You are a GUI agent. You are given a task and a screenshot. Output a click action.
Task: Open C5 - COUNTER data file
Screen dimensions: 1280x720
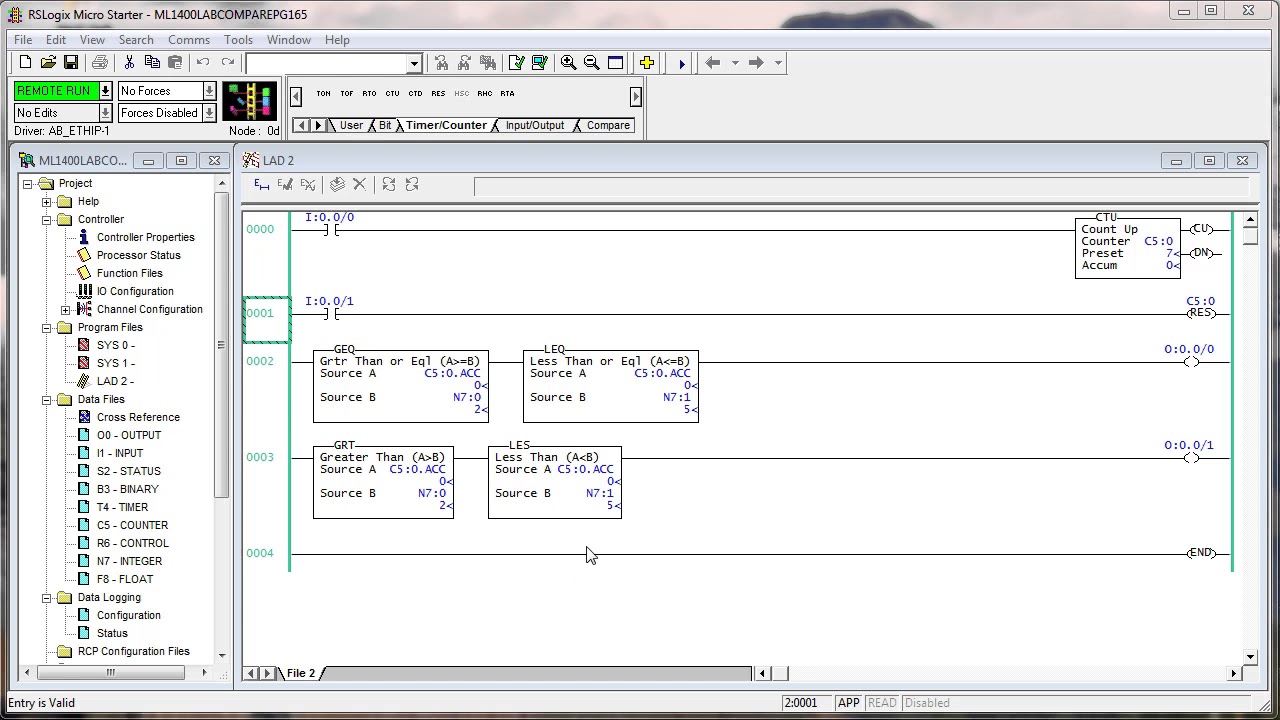[x=132, y=526]
